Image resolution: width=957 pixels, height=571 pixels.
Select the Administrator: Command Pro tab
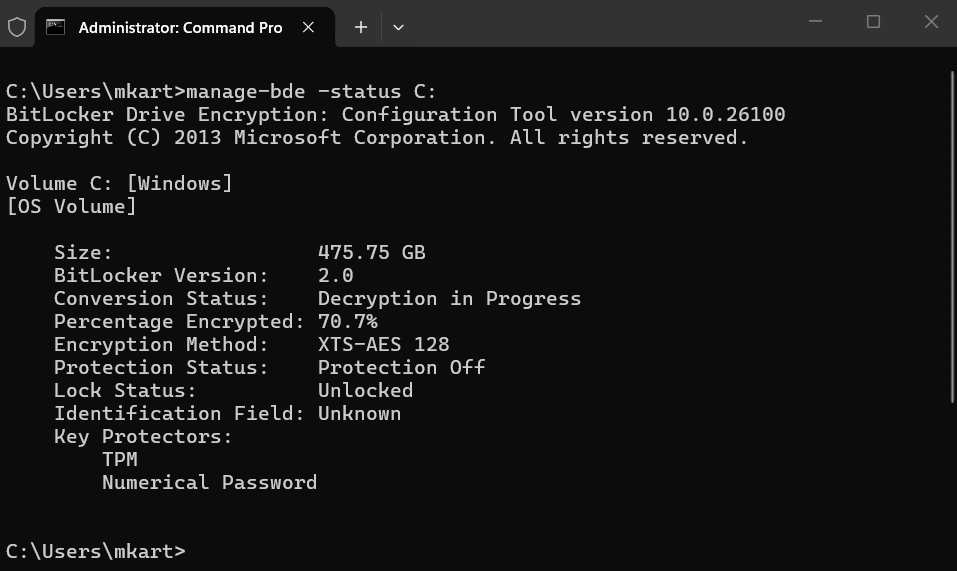click(180, 27)
